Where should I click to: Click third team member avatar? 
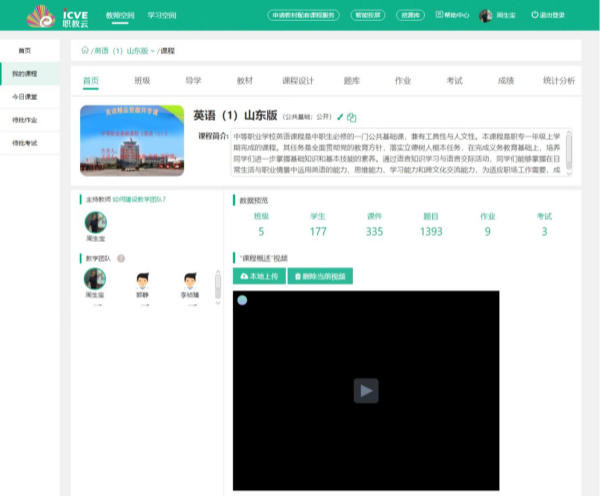(x=190, y=281)
